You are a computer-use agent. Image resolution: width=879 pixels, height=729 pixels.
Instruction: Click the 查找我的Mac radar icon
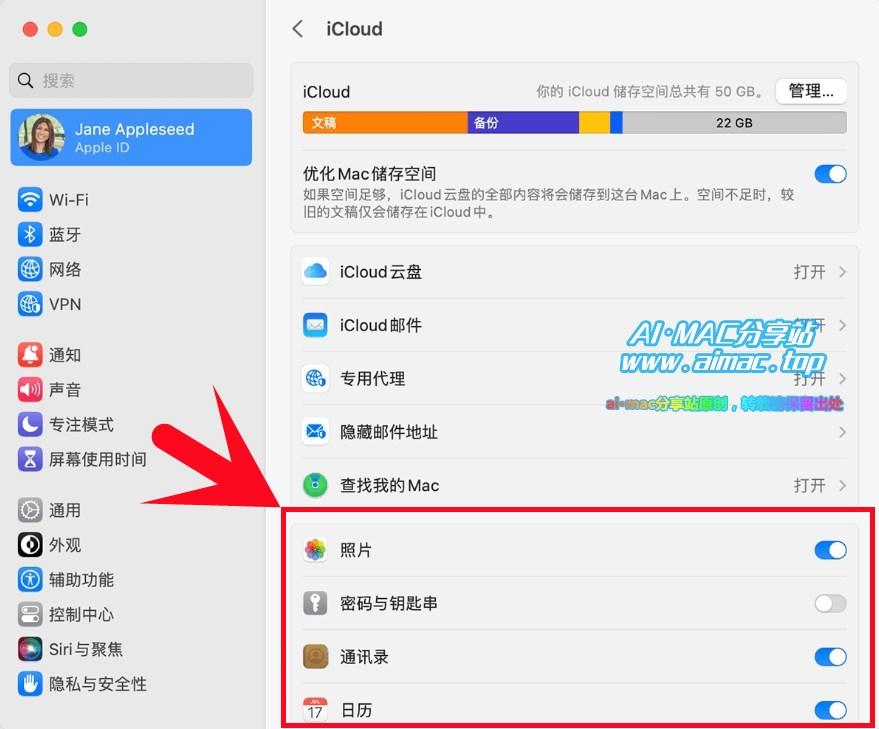click(315, 485)
